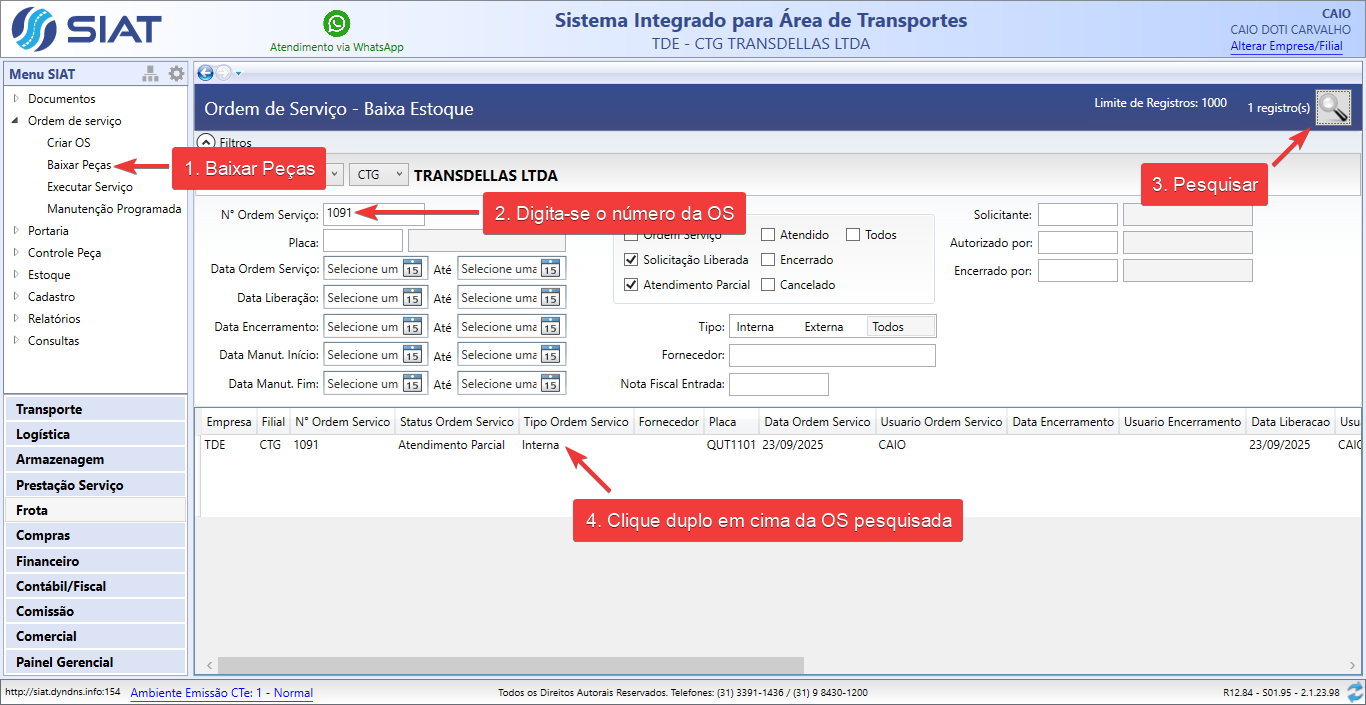The image size is (1366, 705).
Task: Expand the Estoque tree node
Action: (x=16, y=275)
